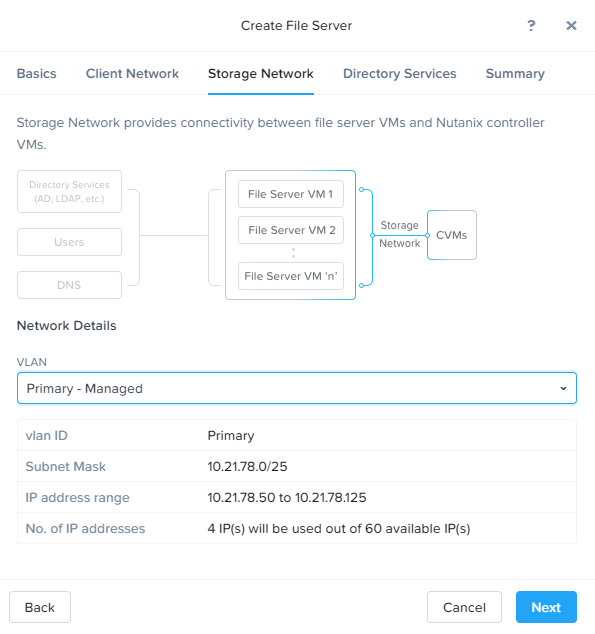This screenshot has height=634, width=595.
Task: Click the Cancel button
Action: pos(464,607)
